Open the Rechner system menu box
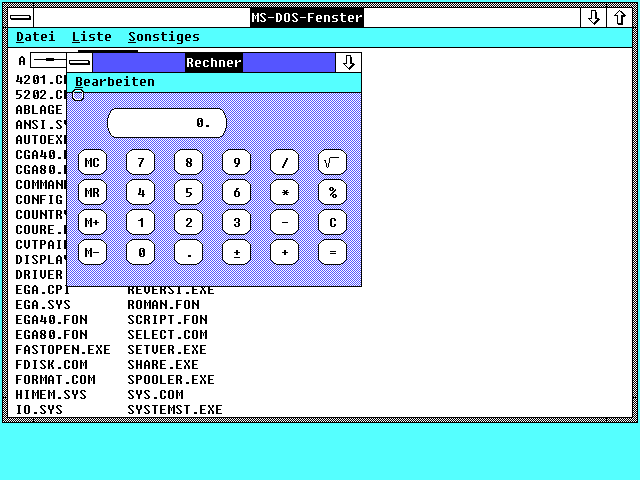This screenshot has width=640, height=480. [x=79, y=62]
